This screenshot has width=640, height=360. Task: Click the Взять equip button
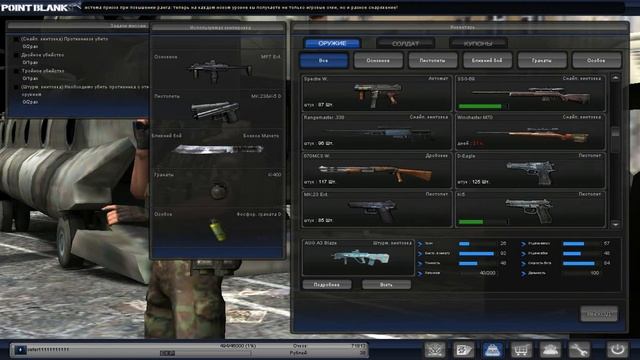coord(386,284)
